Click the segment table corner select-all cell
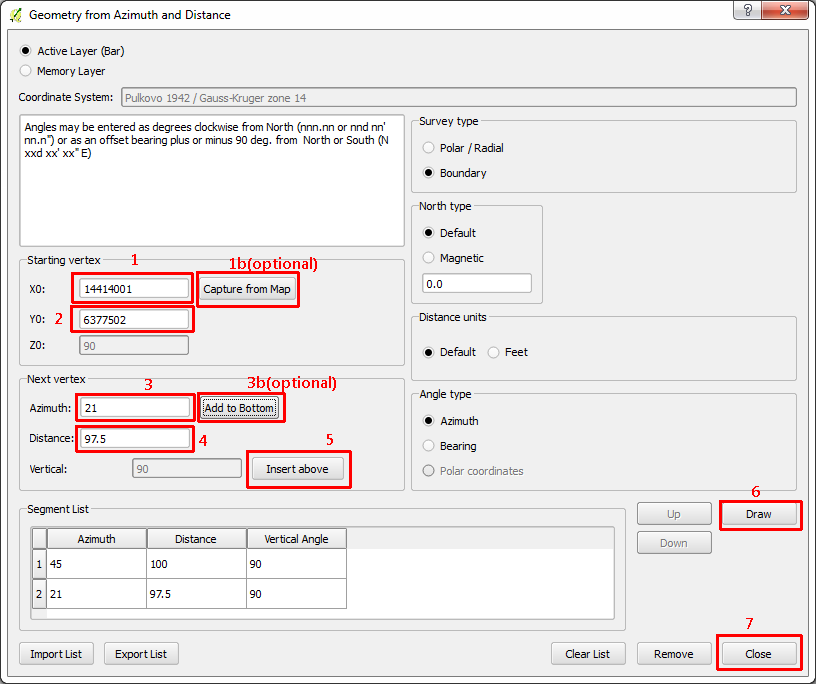This screenshot has height=684, width=816. pyautogui.click(x=39, y=539)
